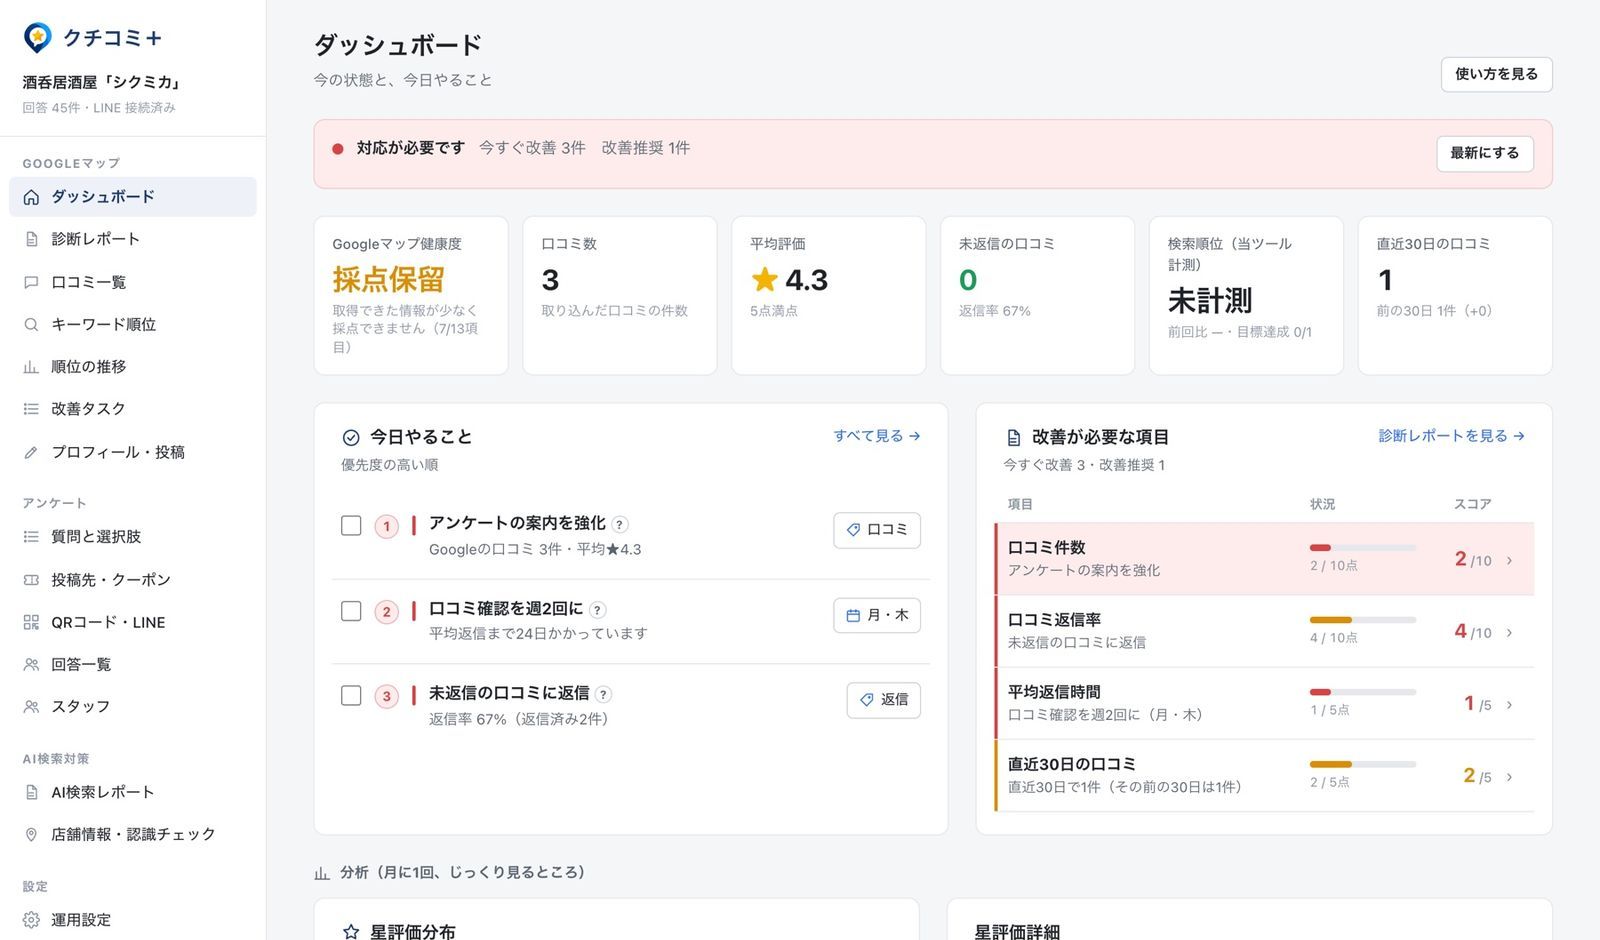Screen dimensions: 1600x940
Task: Click the ticket icon beside 投稿先・クーポン
Action: pyautogui.click(x=31, y=580)
